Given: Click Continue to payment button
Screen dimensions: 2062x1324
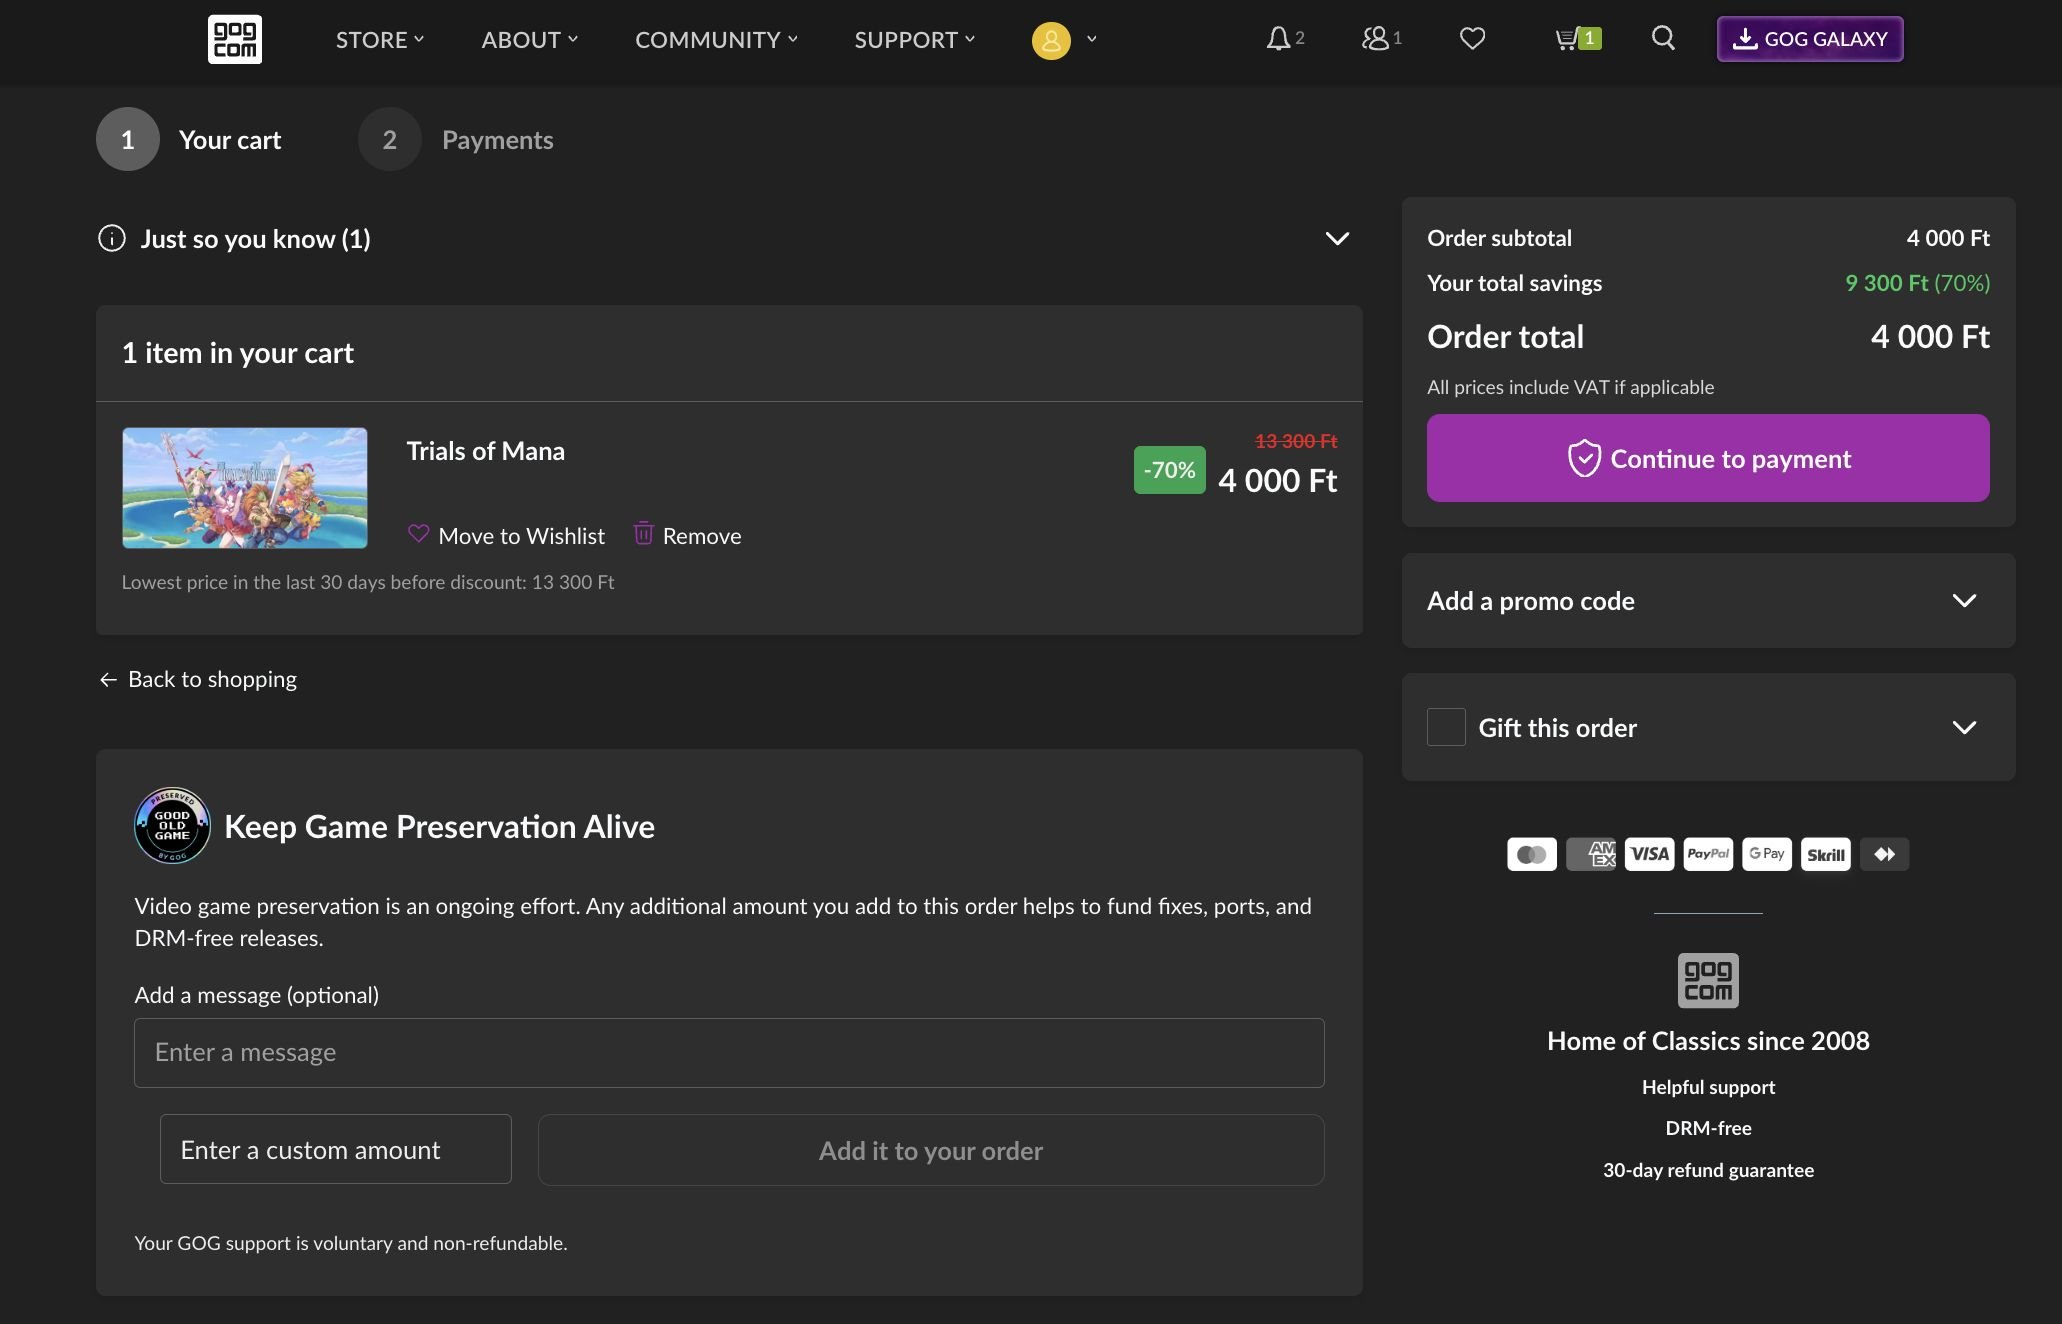Looking at the screenshot, I should click(x=1708, y=458).
